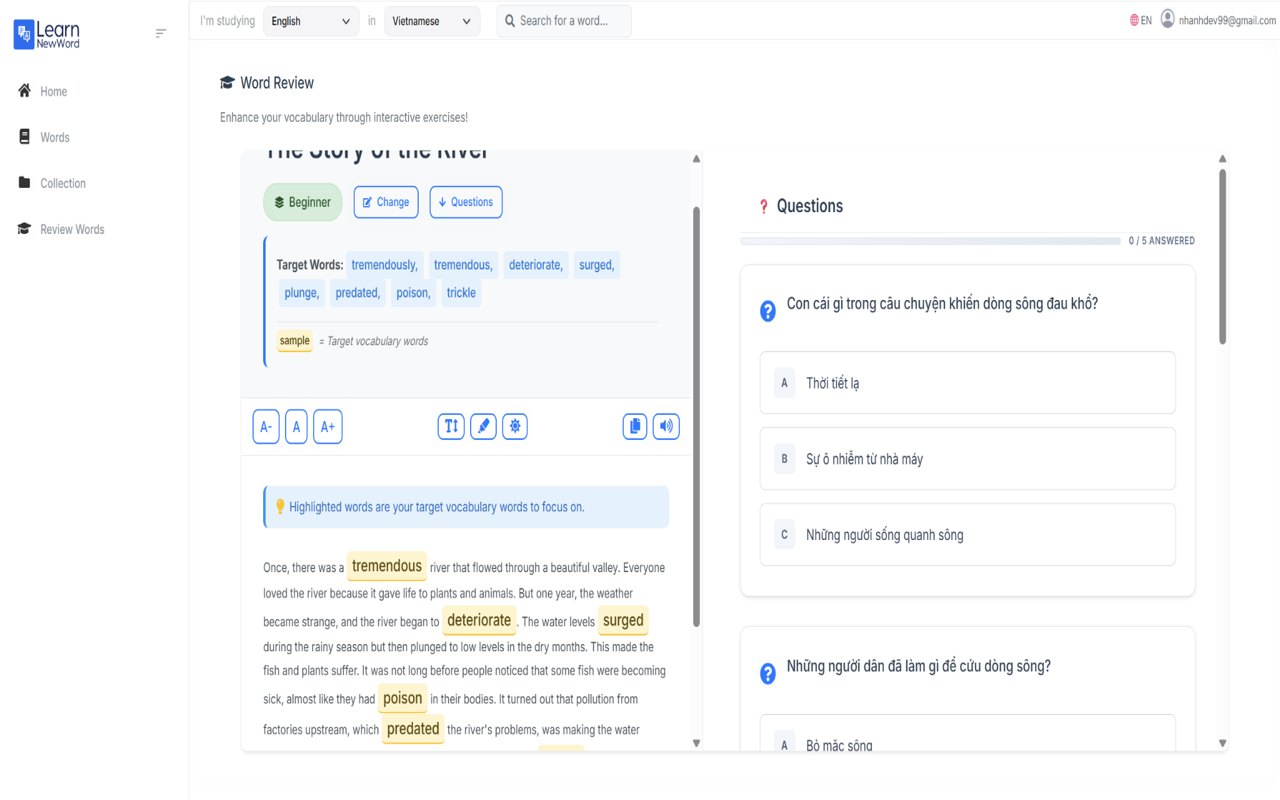Choose answer A Thời tiết lạ
Viewport: 1280px width, 800px height.
(968, 383)
